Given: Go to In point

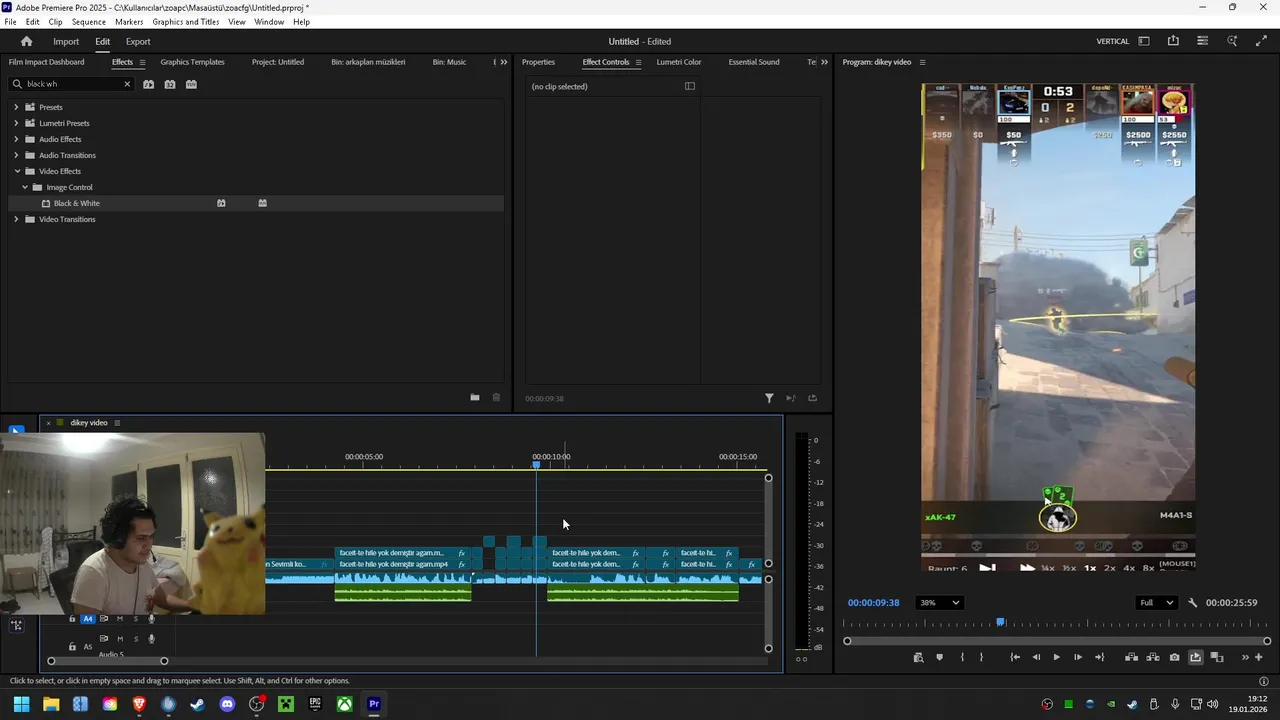Looking at the screenshot, I should click(x=1015, y=657).
